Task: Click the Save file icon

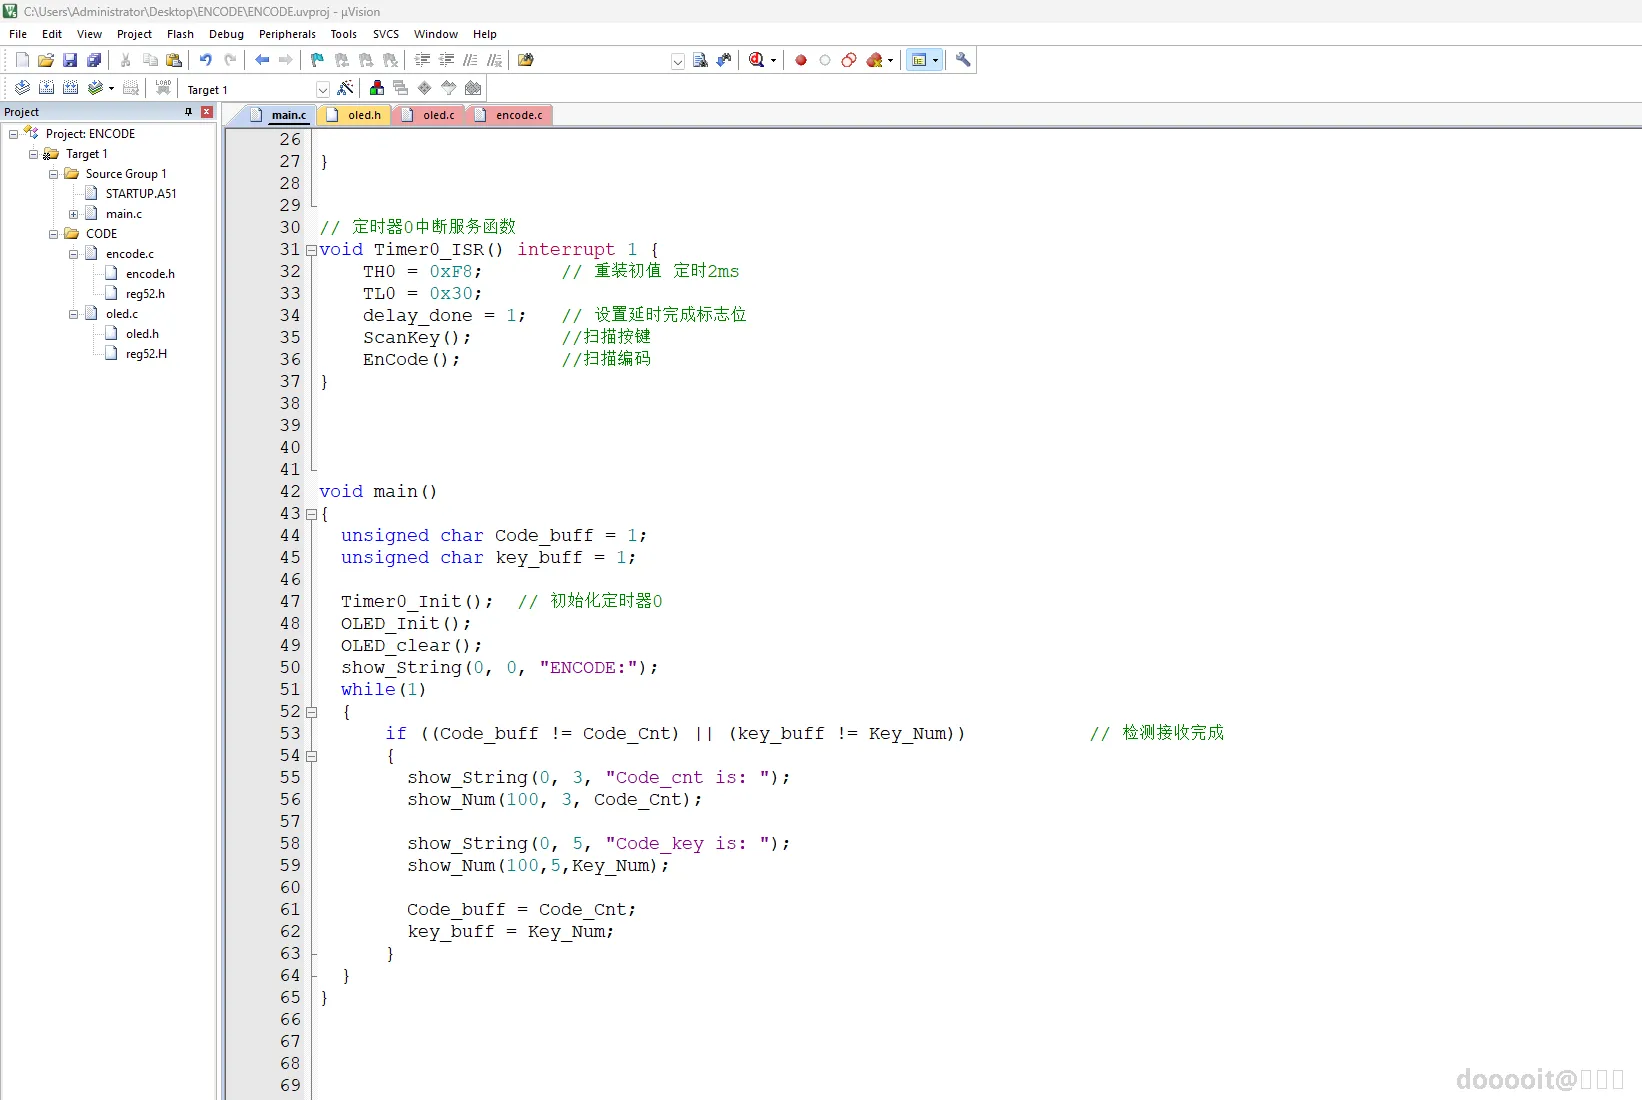Action: pos(70,60)
